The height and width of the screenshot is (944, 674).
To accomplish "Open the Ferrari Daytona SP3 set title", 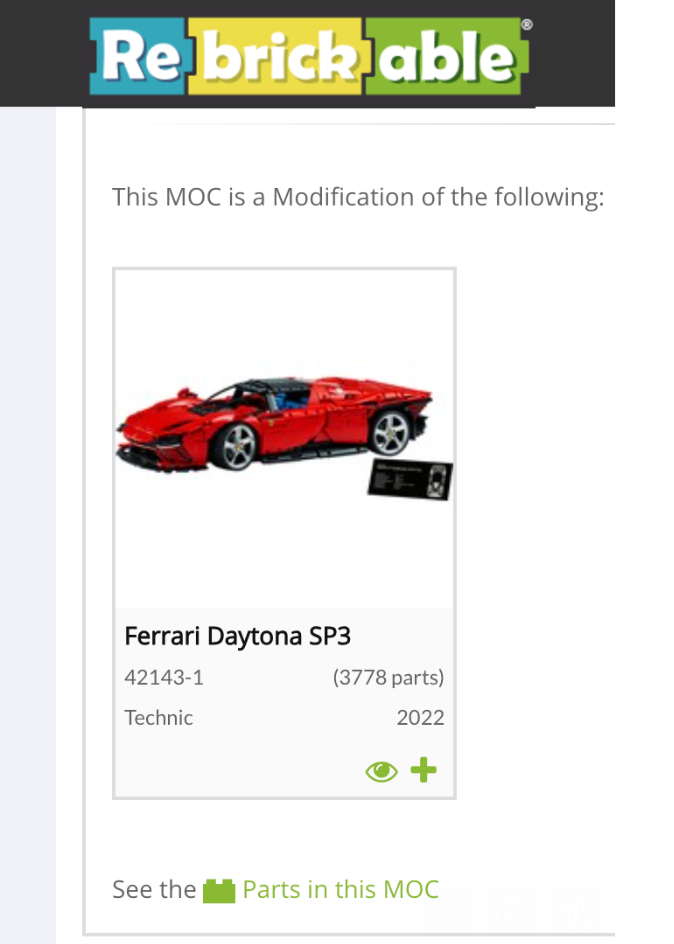I will pyautogui.click(x=237, y=636).
